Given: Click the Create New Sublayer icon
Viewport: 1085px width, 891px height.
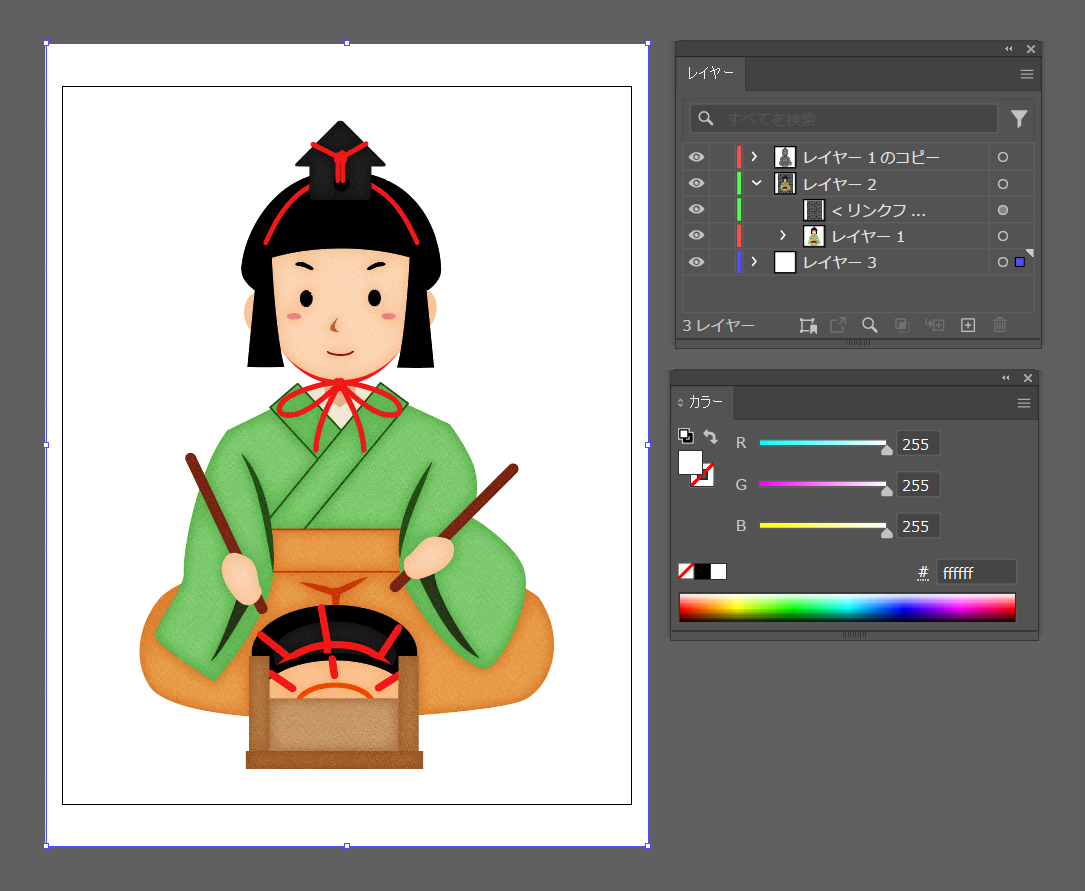Looking at the screenshot, I should pos(935,325).
